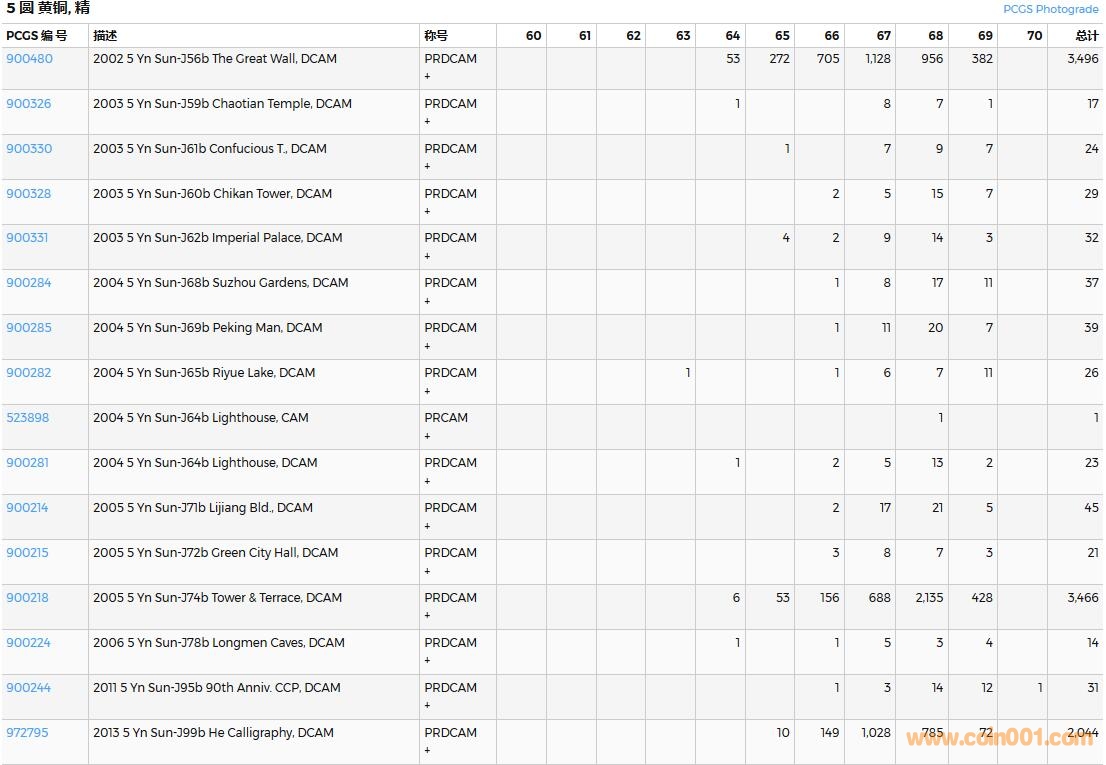
Task: Open the PCGS Photograde link
Action: [x=1050, y=9]
